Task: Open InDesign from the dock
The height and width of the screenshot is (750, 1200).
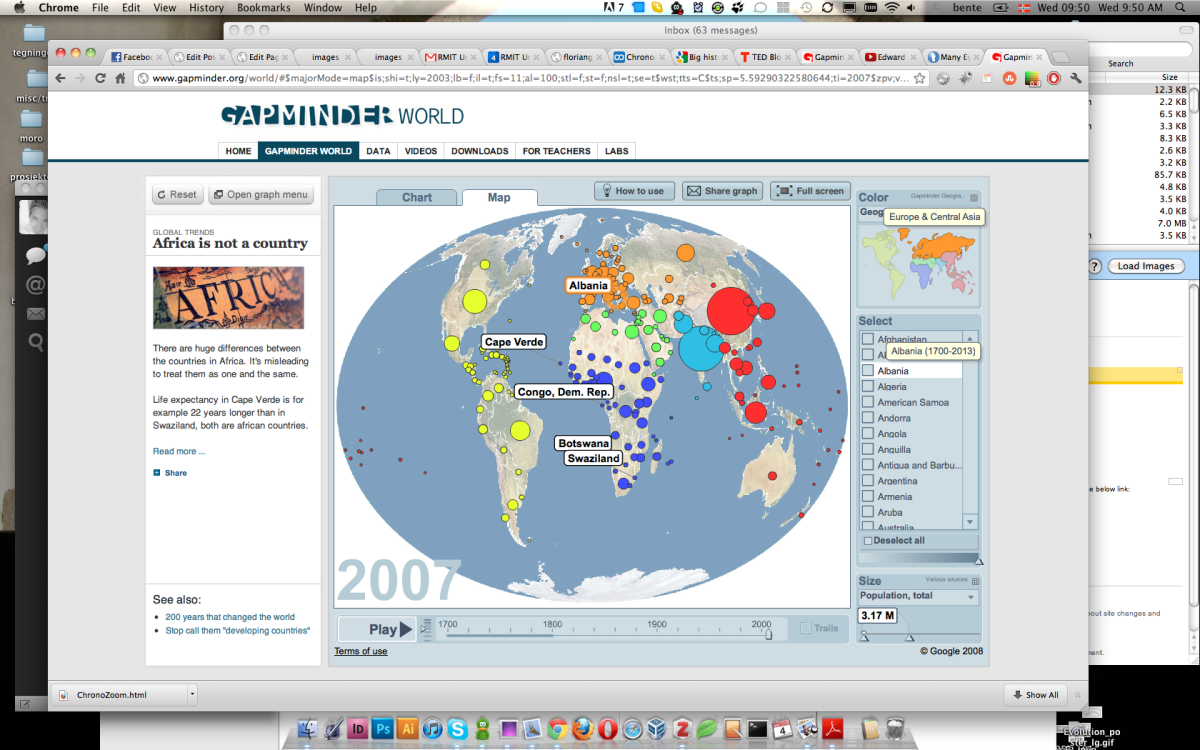Action: [x=359, y=729]
